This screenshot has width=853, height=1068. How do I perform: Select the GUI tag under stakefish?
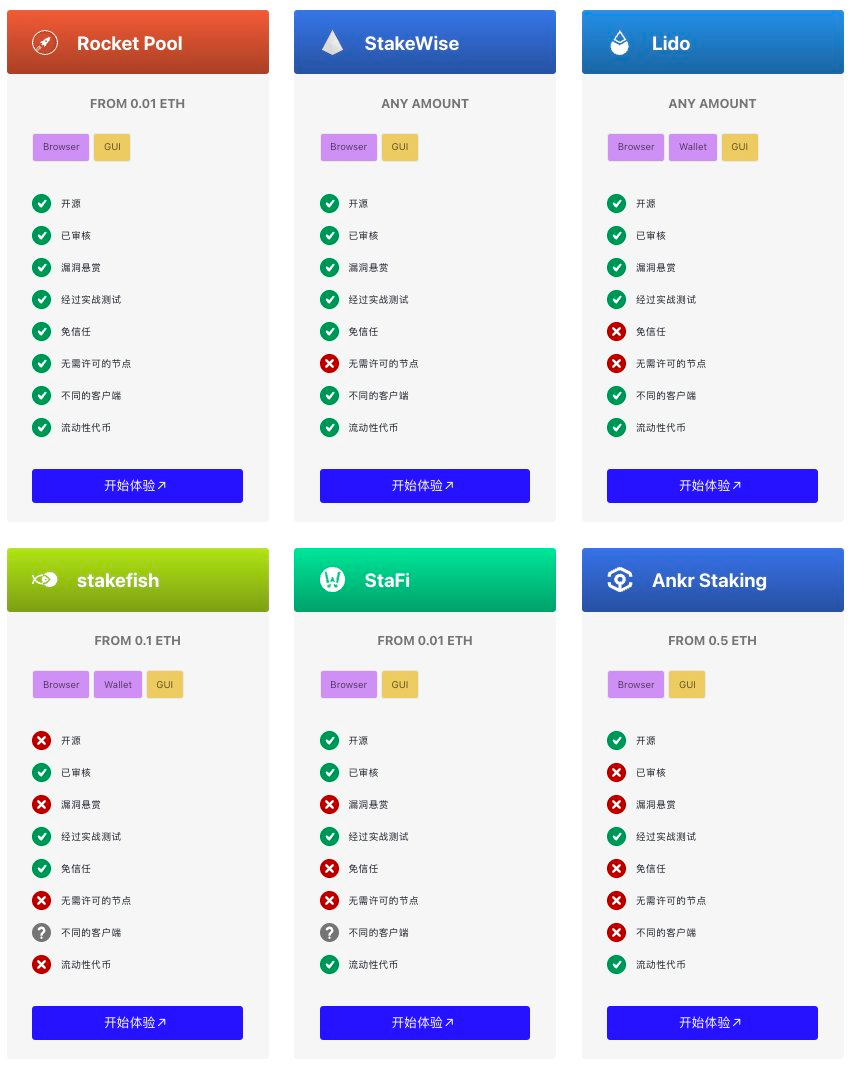[x=165, y=685]
